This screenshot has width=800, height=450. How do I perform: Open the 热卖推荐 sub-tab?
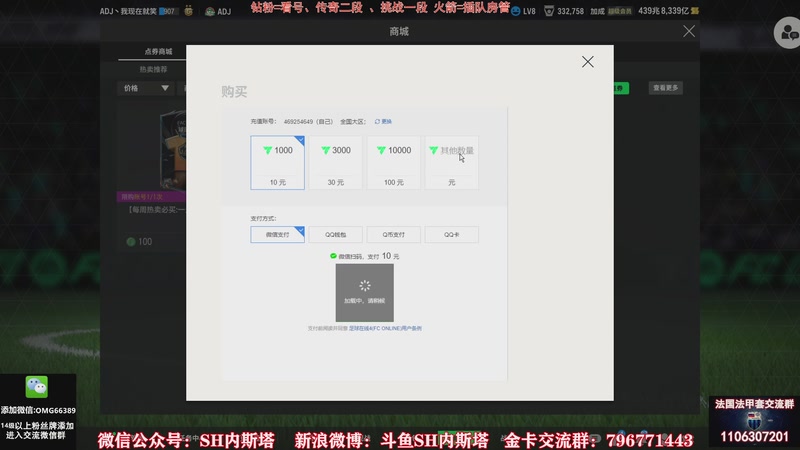tap(153, 69)
